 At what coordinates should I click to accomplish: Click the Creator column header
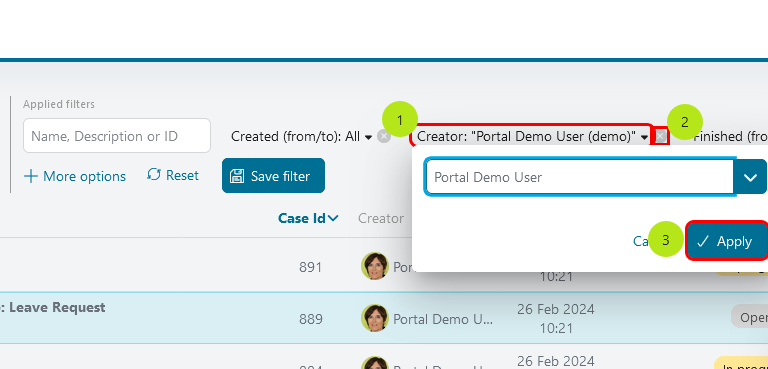(381, 218)
